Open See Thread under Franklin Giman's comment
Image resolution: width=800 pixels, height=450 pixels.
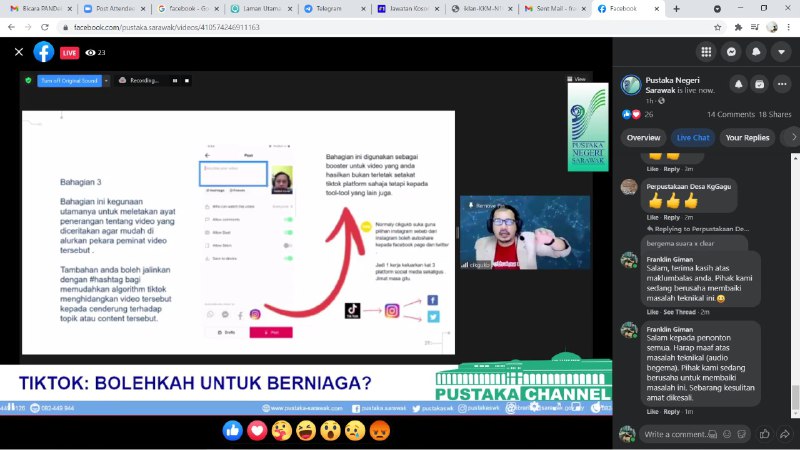679,312
